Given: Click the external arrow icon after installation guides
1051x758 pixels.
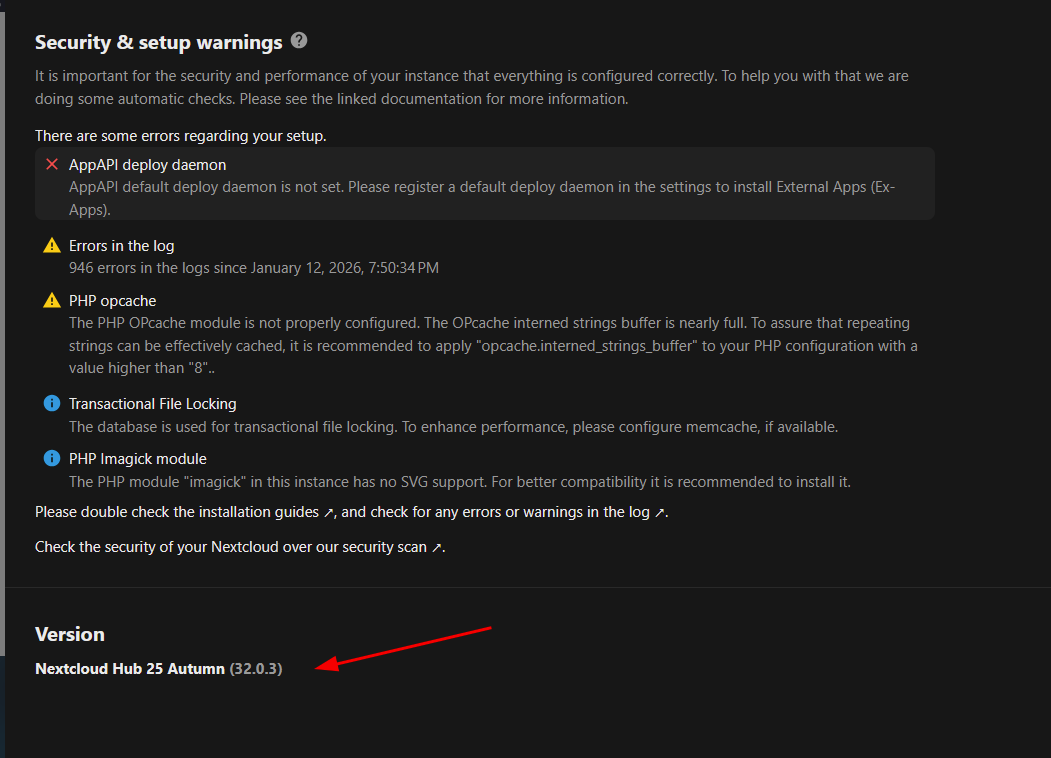Looking at the screenshot, I should click(329, 512).
